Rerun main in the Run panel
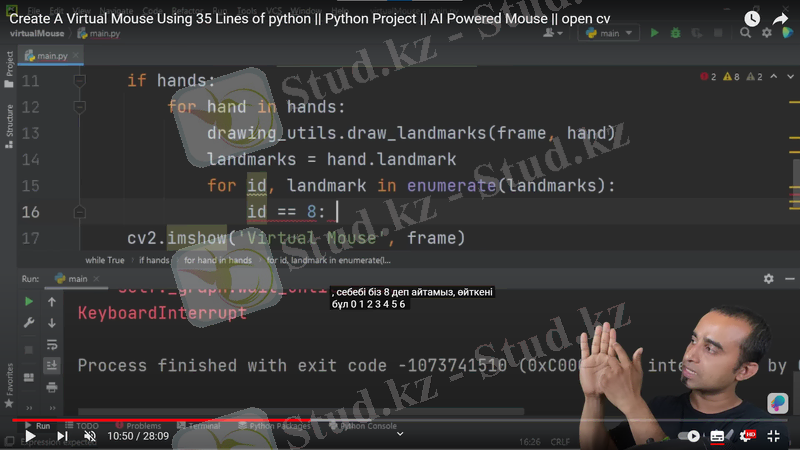This screenshot has height=450, width=800. (29, 302)
